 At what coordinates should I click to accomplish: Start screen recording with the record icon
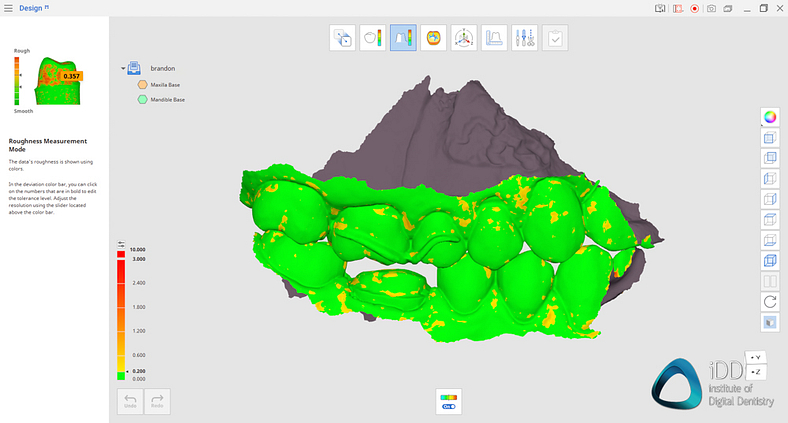[694, 8]
